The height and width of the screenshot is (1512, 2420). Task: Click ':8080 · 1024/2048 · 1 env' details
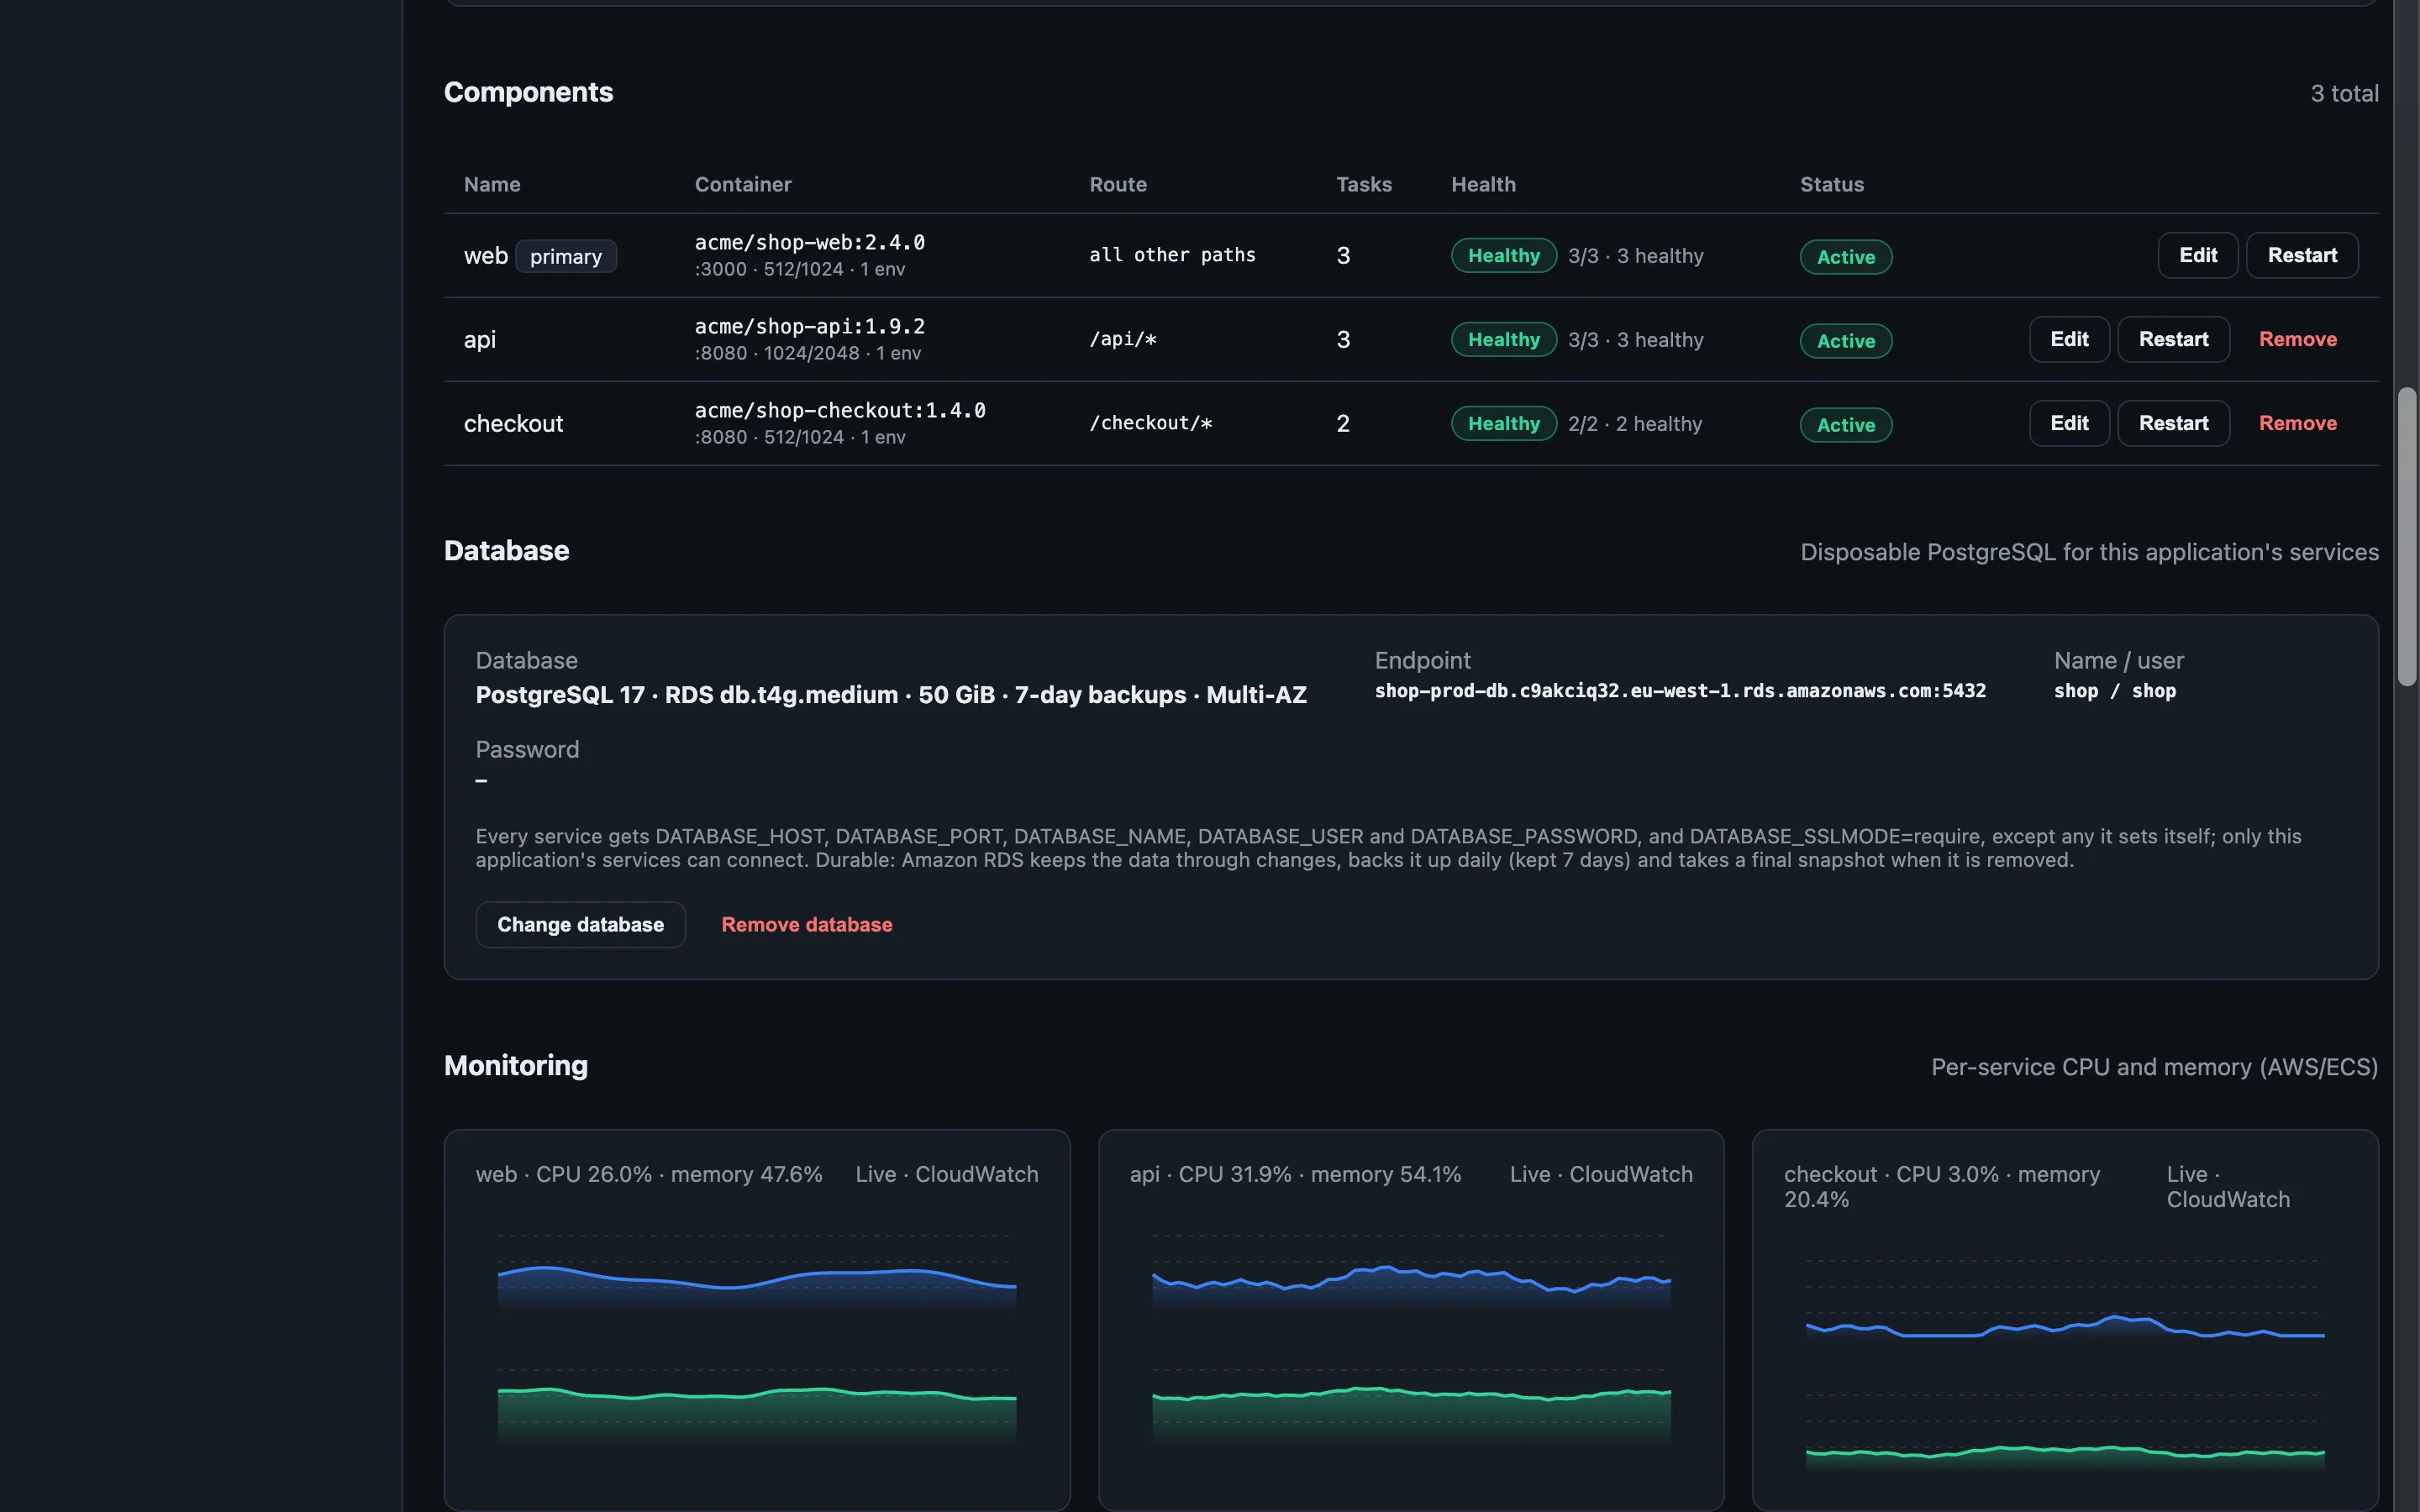pyautogui.click(x=808, y=353)
